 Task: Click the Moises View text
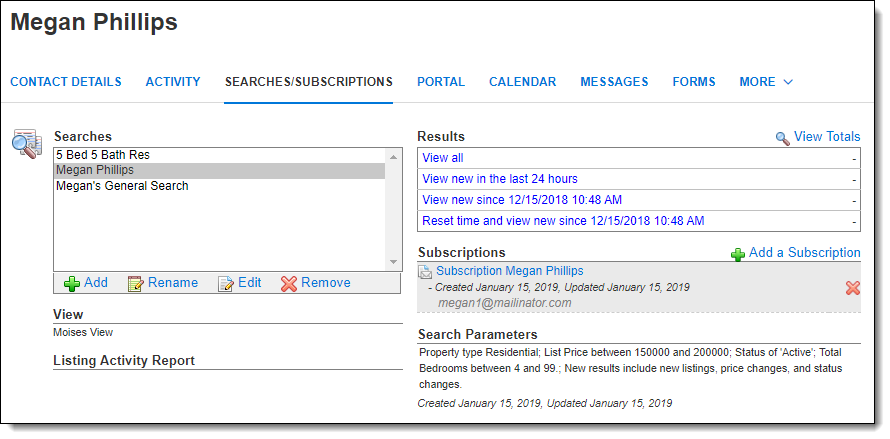83,332
